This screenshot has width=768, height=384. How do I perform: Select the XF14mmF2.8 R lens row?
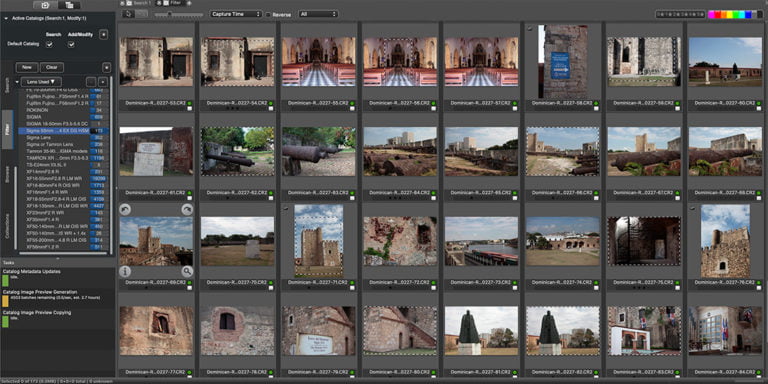coord(64,172)
